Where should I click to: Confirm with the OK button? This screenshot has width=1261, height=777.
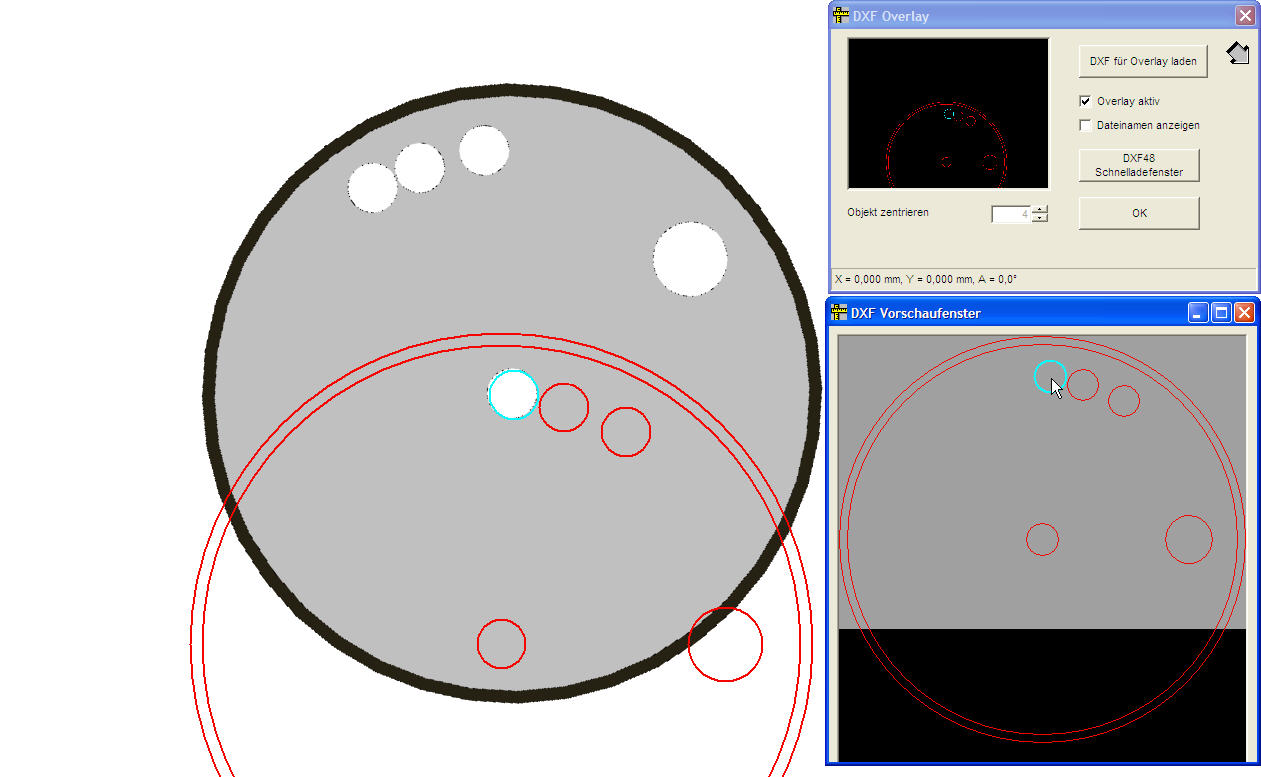coord(1138,213)
